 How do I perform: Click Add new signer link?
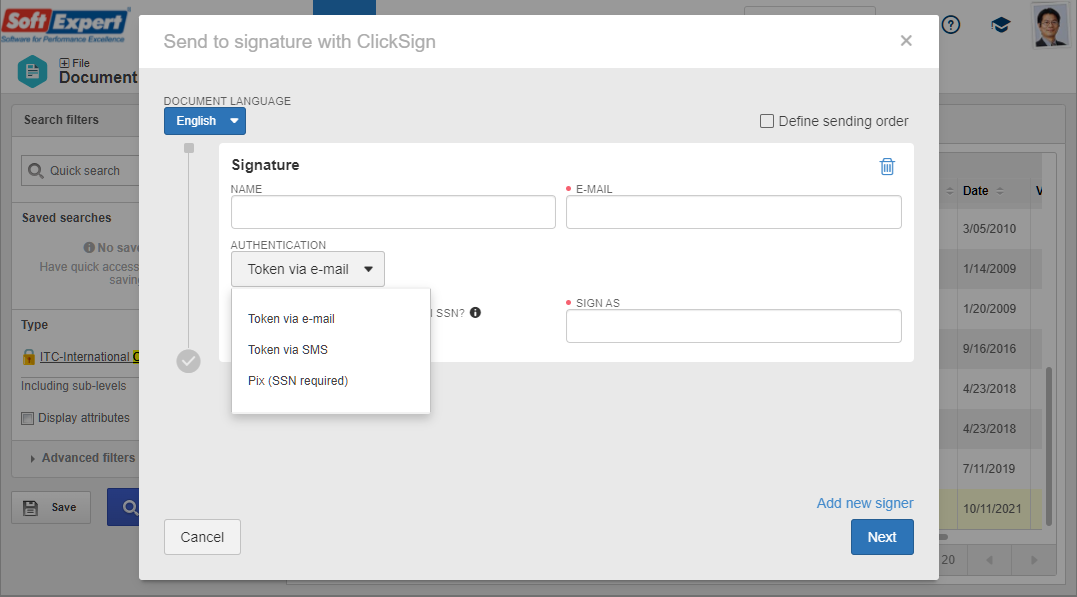(x=865, y=503)
